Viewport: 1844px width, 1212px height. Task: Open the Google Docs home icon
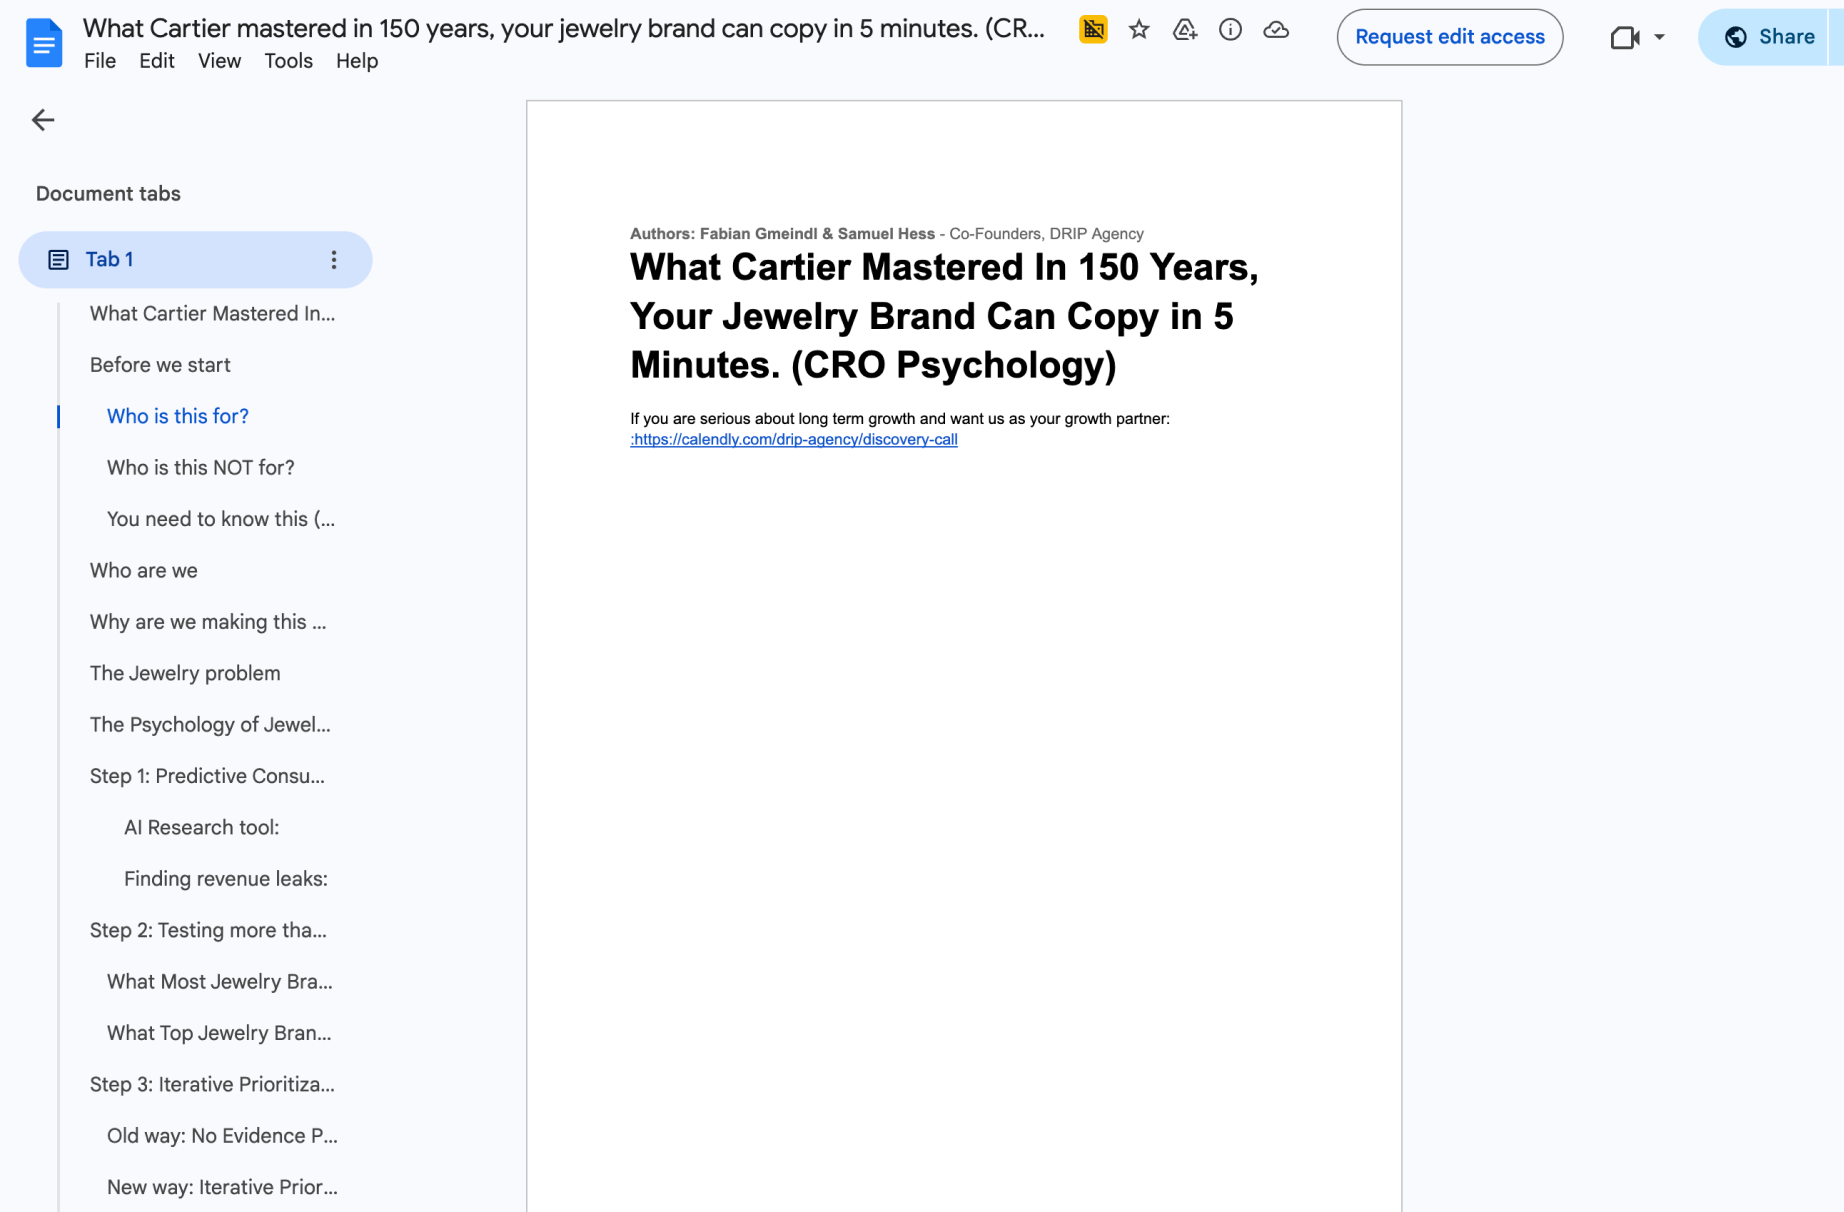click(x=43, y=43)
